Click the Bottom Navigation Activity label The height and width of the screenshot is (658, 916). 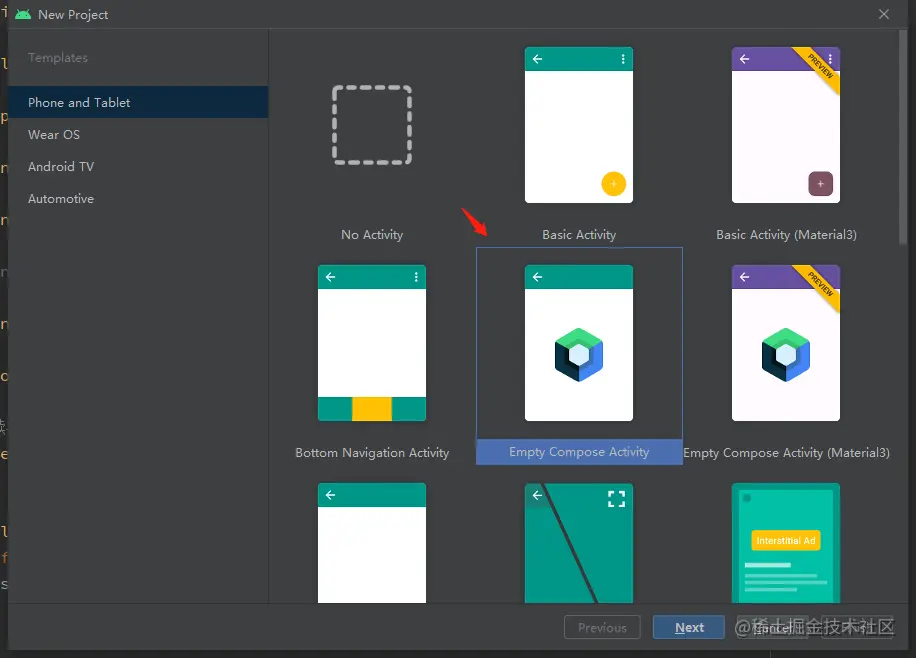[372, 453]
